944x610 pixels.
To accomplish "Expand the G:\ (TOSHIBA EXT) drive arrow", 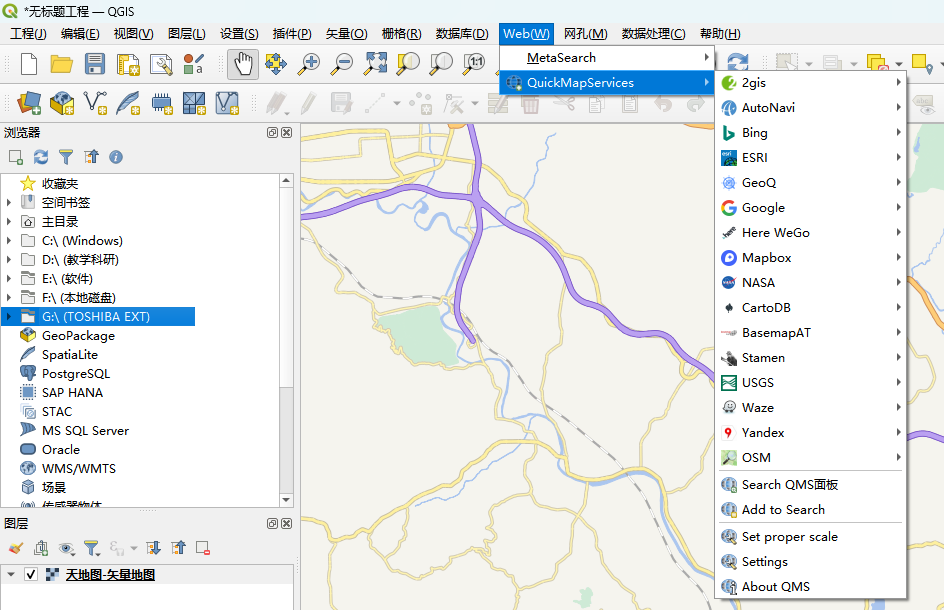I will (8, 316).
